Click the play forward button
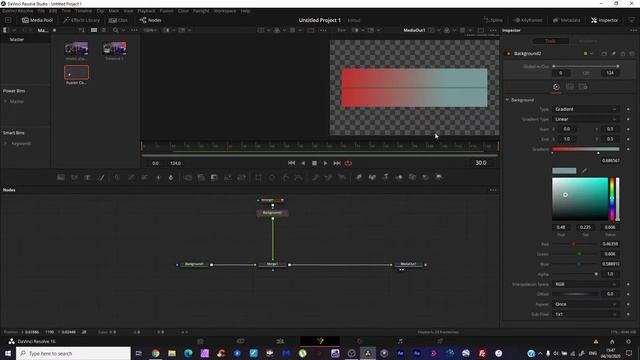 tap(325, 163)
